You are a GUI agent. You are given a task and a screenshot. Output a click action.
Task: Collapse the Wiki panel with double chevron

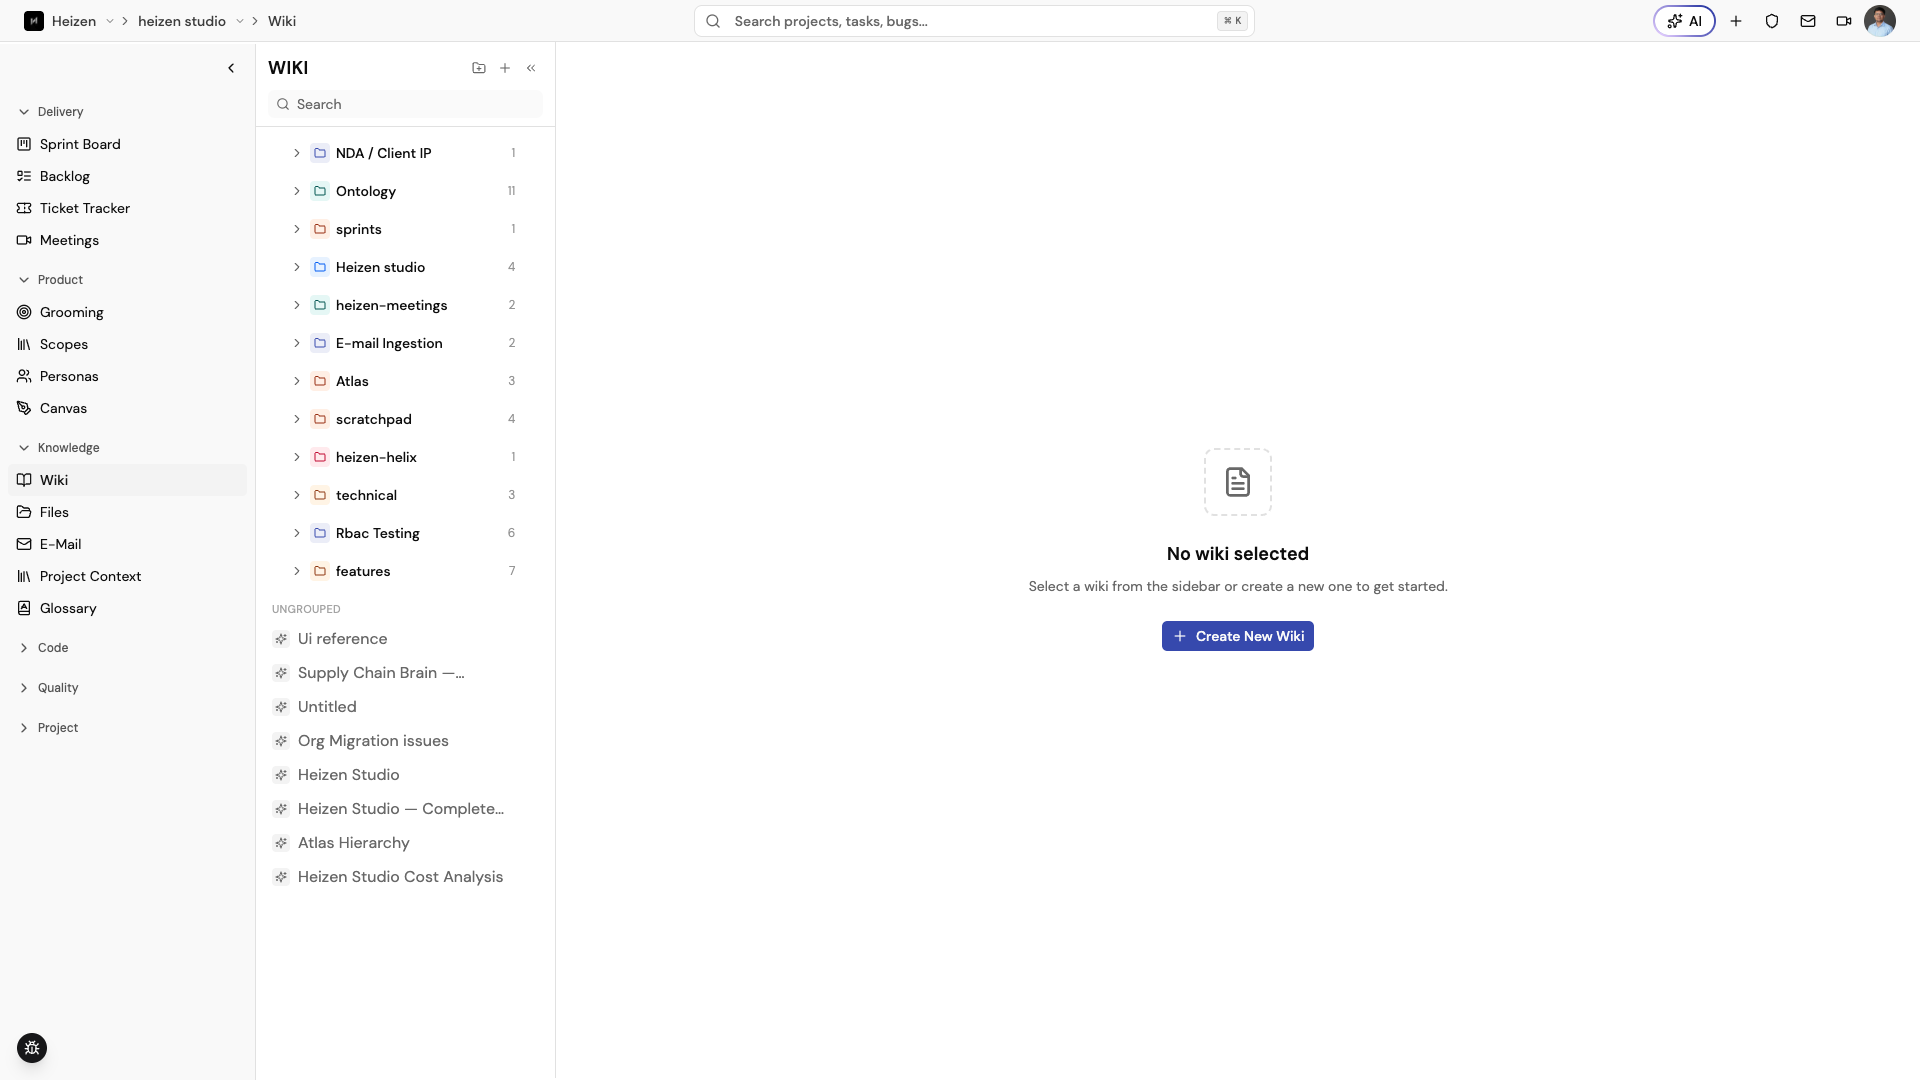[x=531, y=68]
